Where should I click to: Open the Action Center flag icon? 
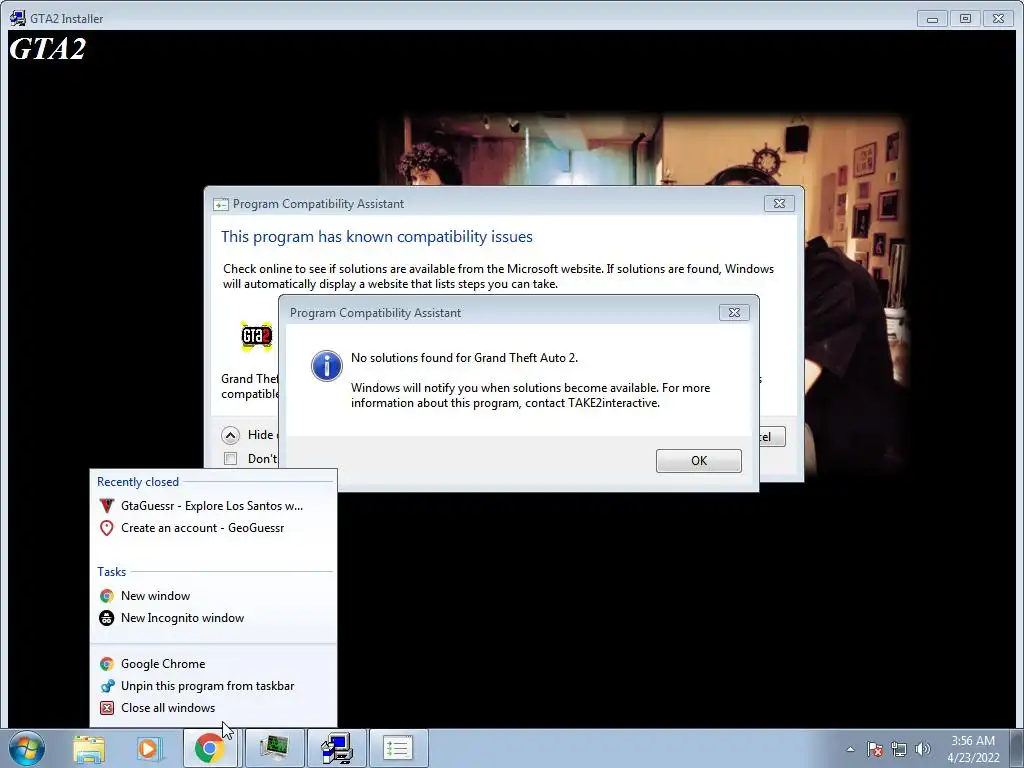point(874,749)
